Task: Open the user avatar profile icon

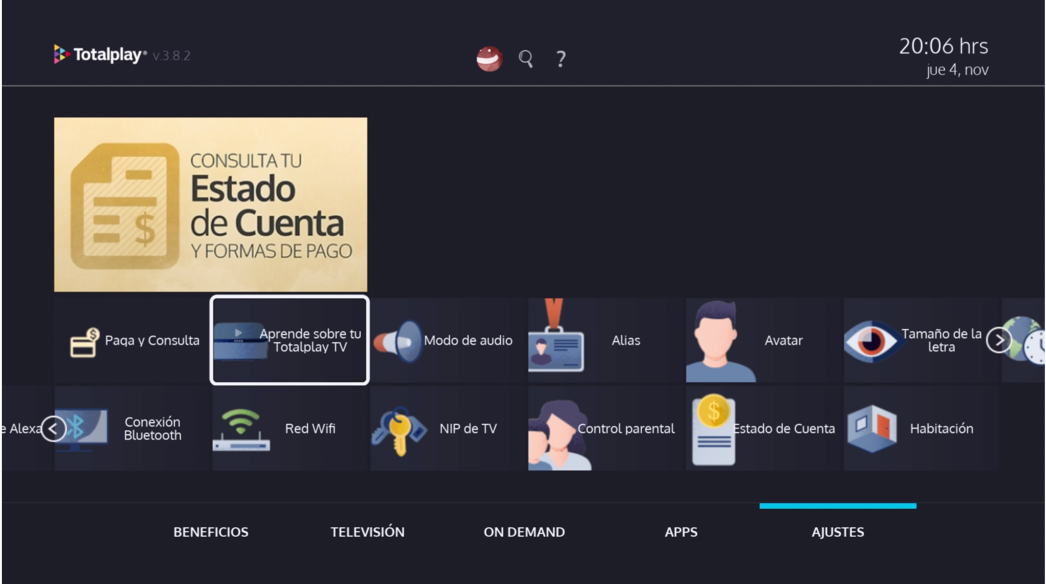Action: 489,59
